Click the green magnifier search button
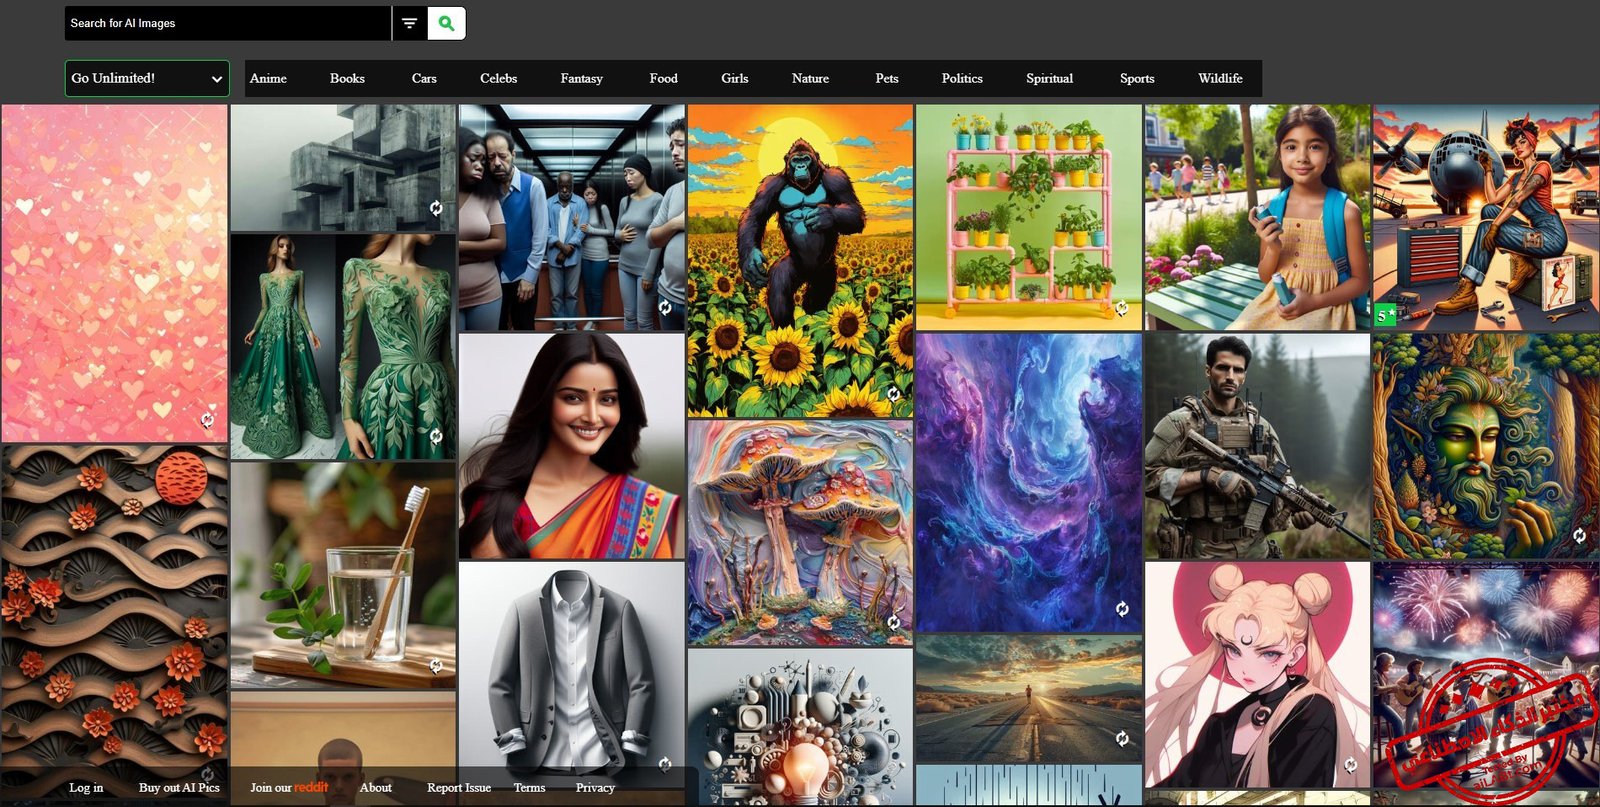The image size is (1600, 807). (446, 23)
